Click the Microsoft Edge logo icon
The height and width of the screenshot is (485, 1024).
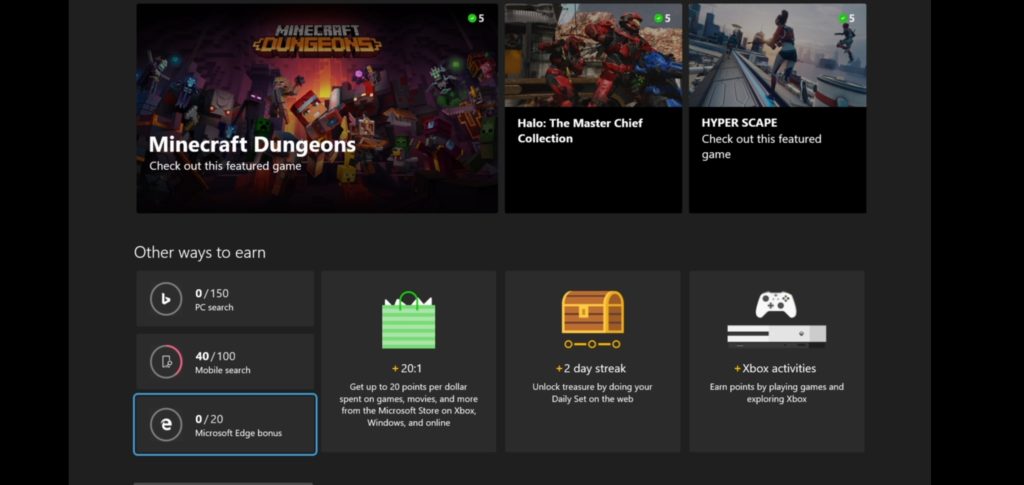166,424
